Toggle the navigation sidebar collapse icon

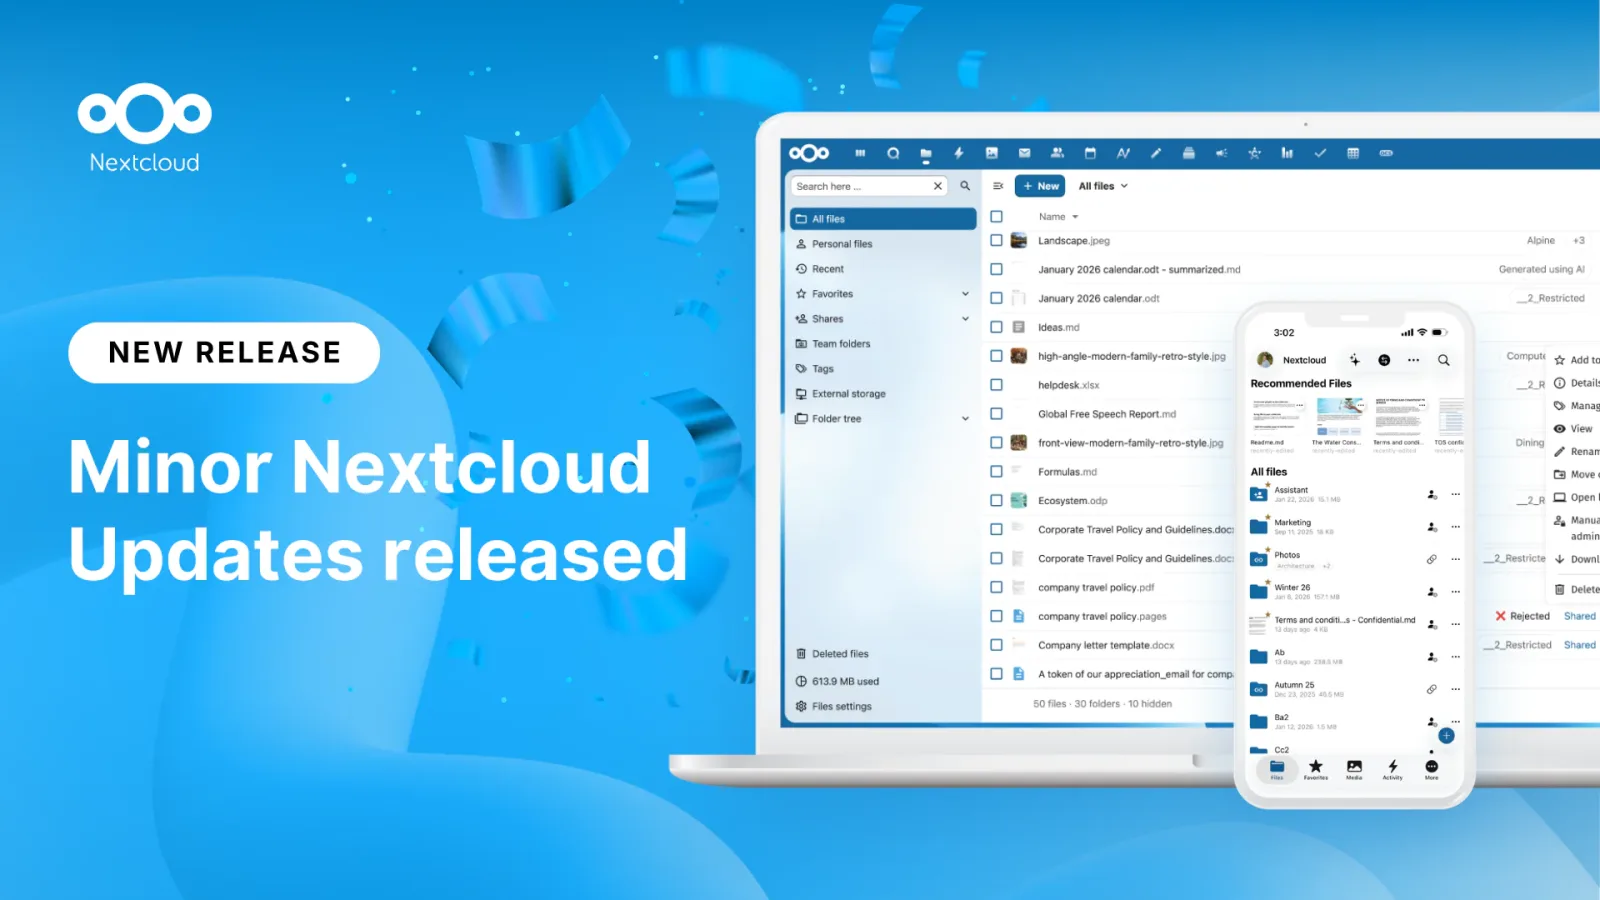click(x=998, y=186)
